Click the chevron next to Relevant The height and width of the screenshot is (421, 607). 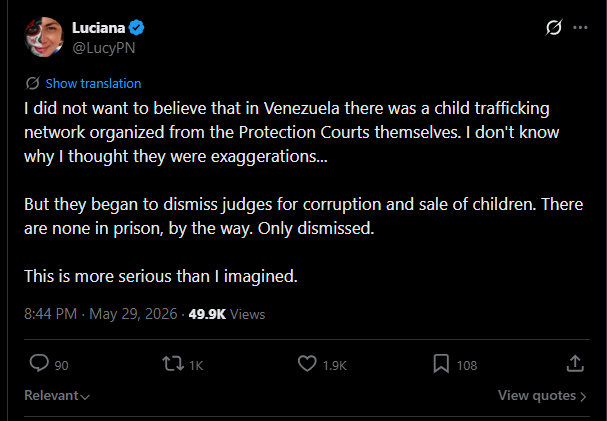(x=86, y=397)
